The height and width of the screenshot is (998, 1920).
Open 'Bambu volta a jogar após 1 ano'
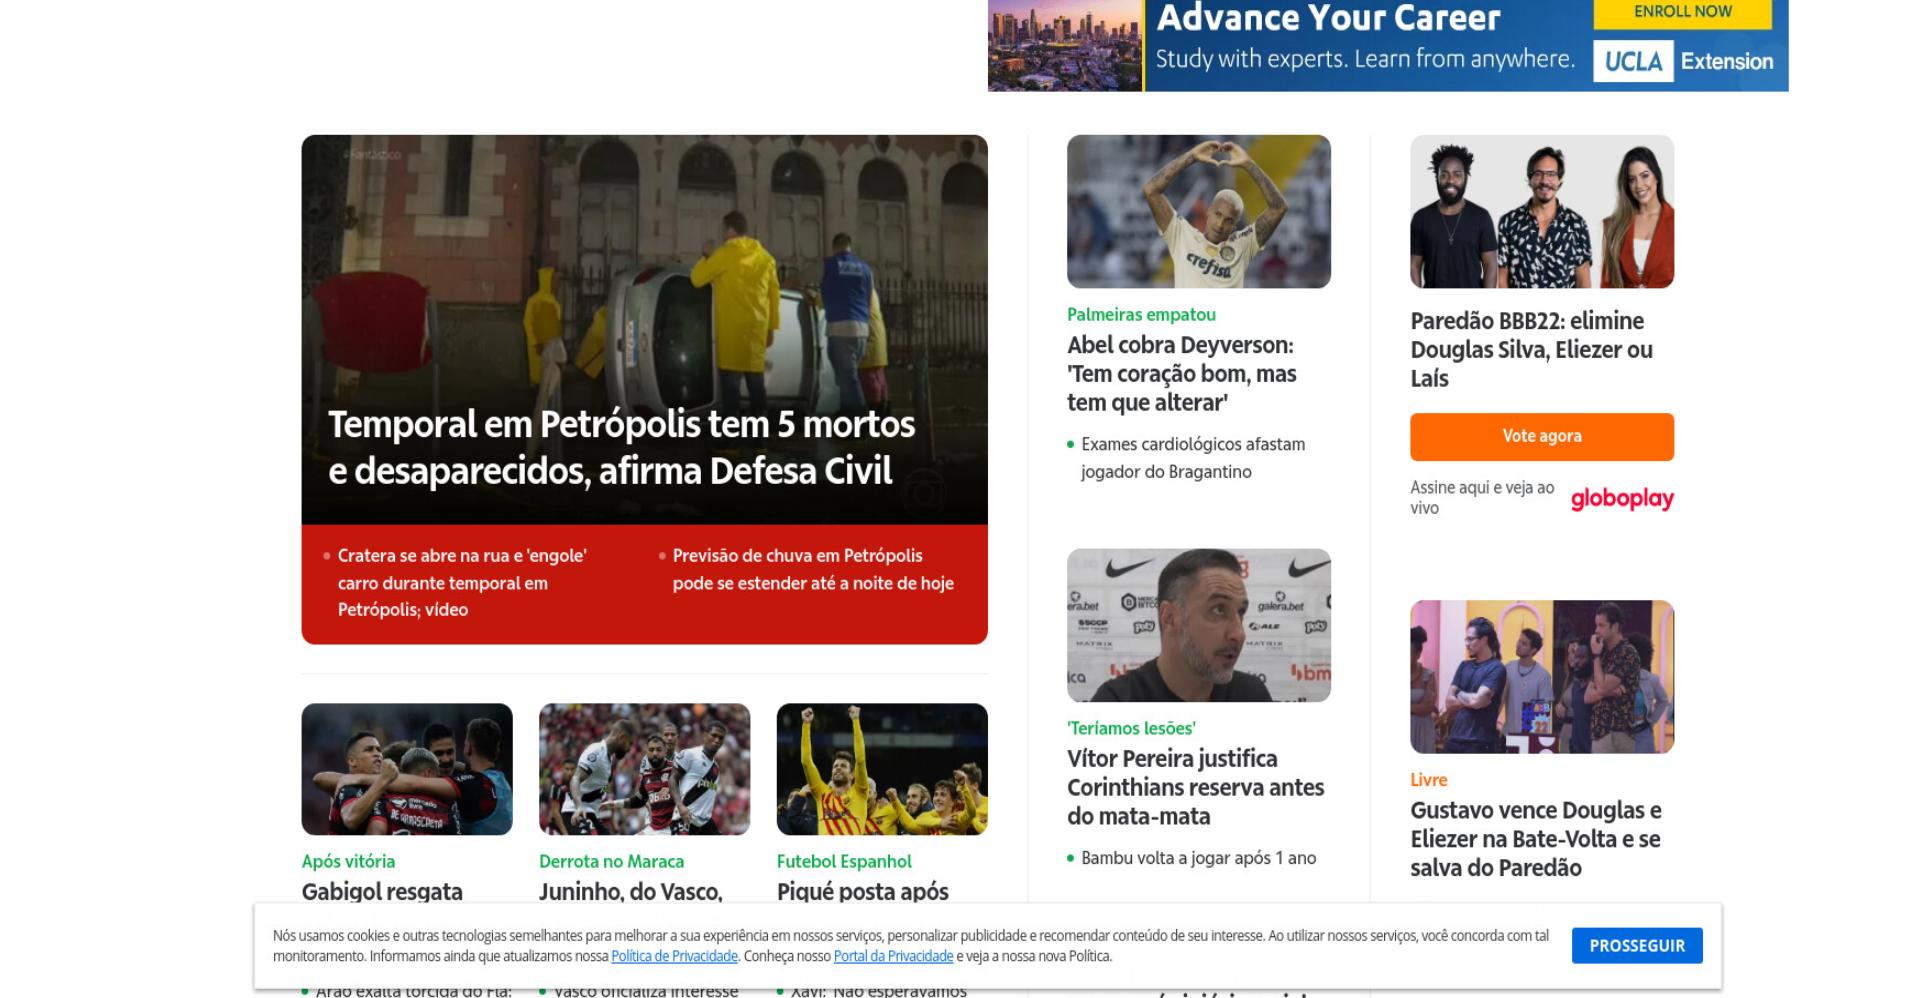tap(1198, 858)
